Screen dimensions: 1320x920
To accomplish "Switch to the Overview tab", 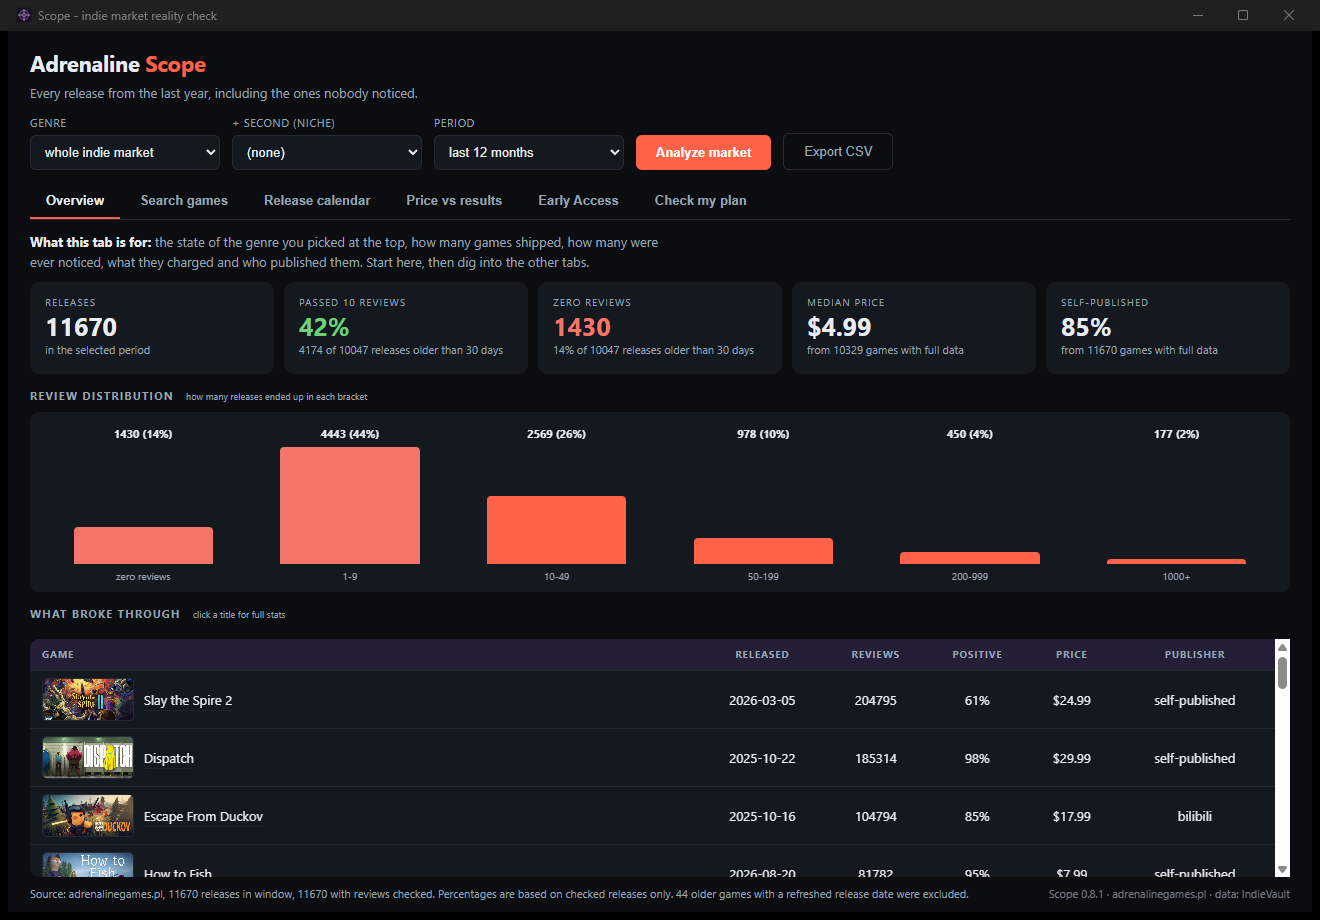I will 75,200.
